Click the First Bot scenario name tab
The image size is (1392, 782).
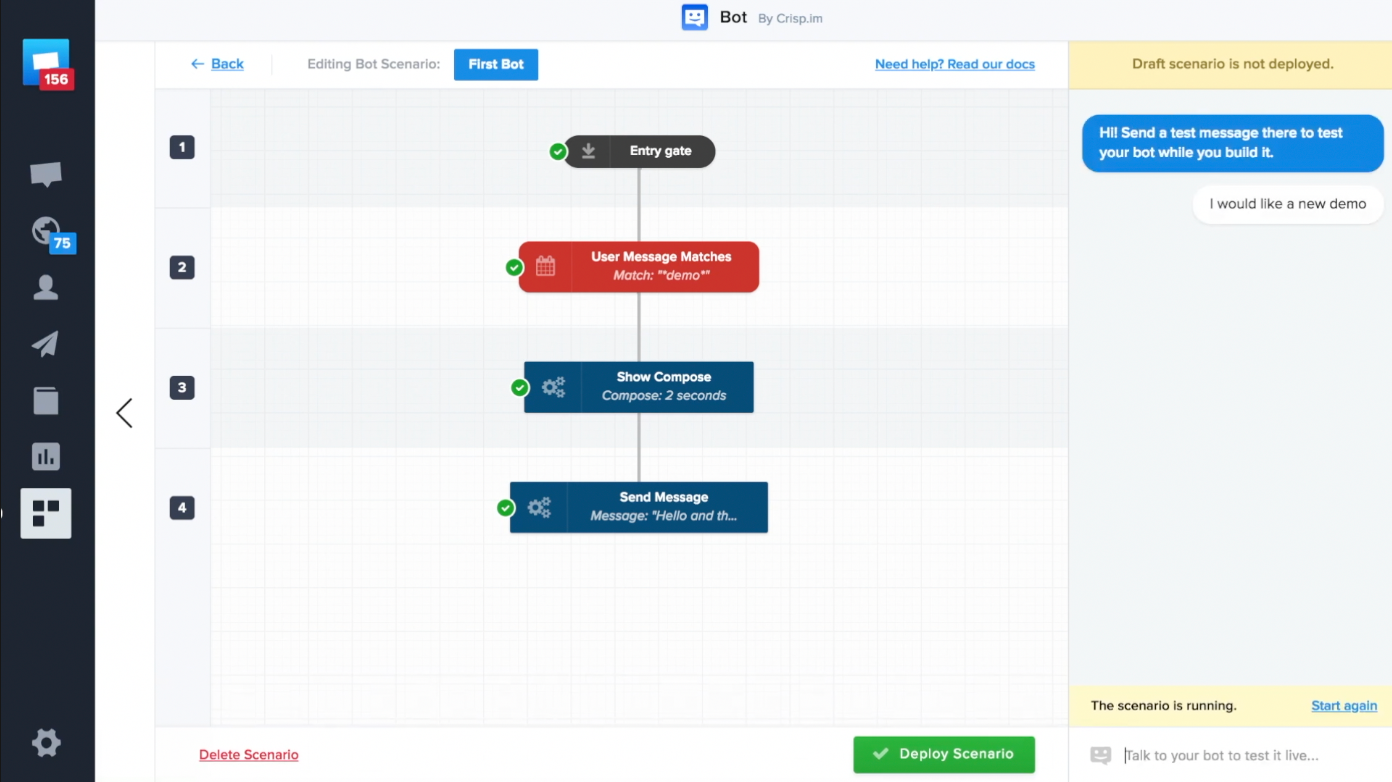(496, 64)
